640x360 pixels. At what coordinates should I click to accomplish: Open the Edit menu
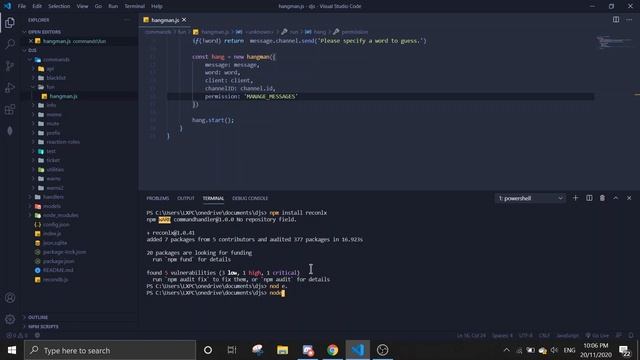click(37, 6)
